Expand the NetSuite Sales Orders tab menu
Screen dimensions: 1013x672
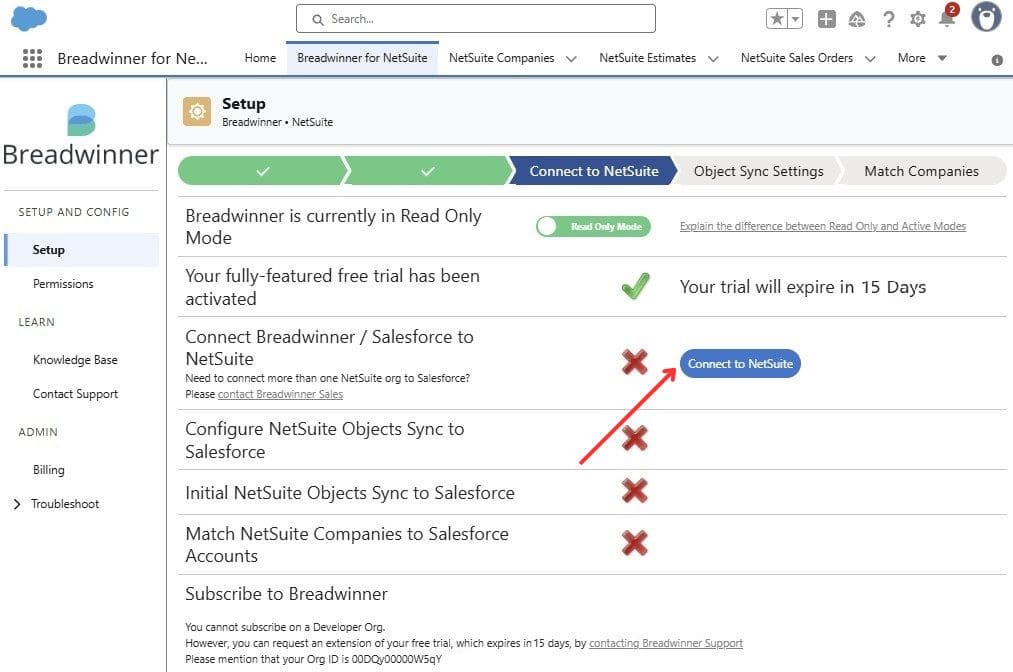pyautogui.click(x=870, y=59)
